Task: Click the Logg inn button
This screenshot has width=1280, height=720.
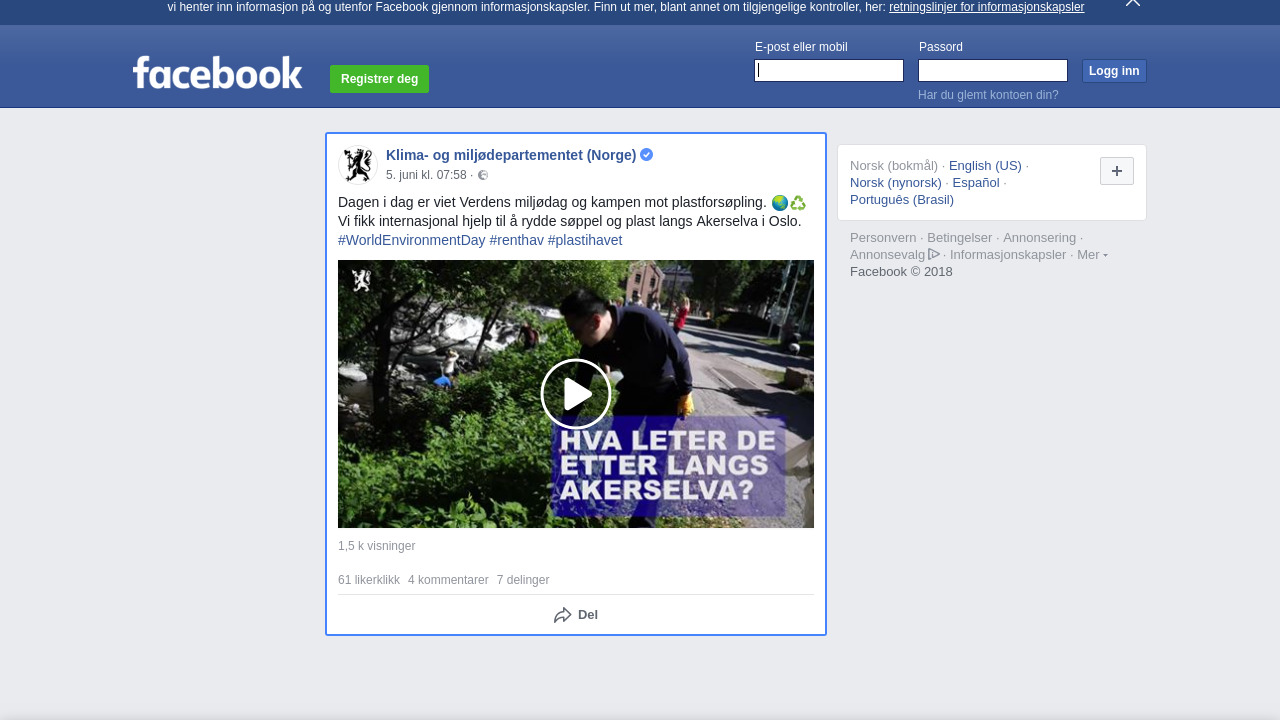Action: coord(1114,71)
